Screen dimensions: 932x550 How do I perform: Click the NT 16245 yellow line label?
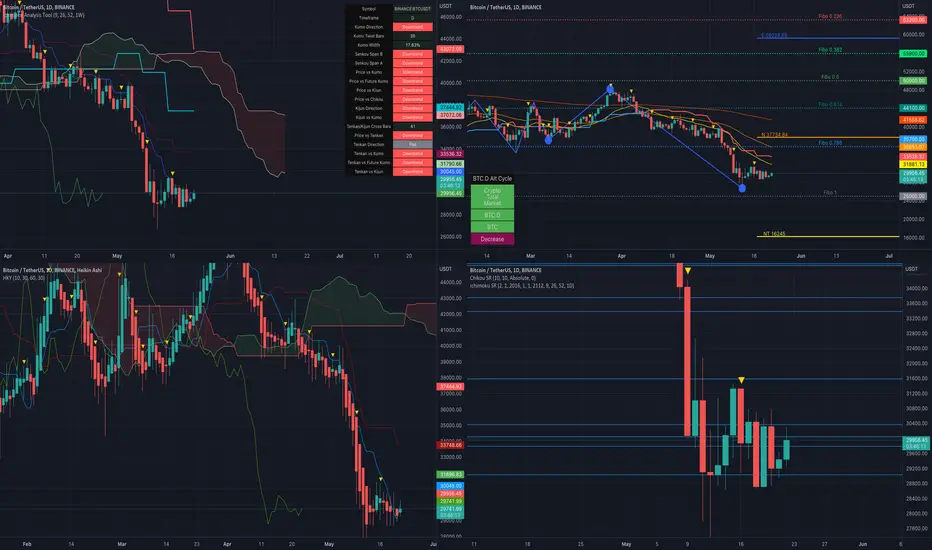[x=774, y=234]
